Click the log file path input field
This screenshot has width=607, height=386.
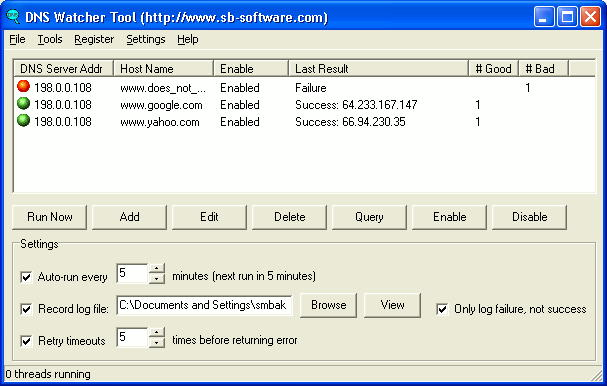coord(204,305)
